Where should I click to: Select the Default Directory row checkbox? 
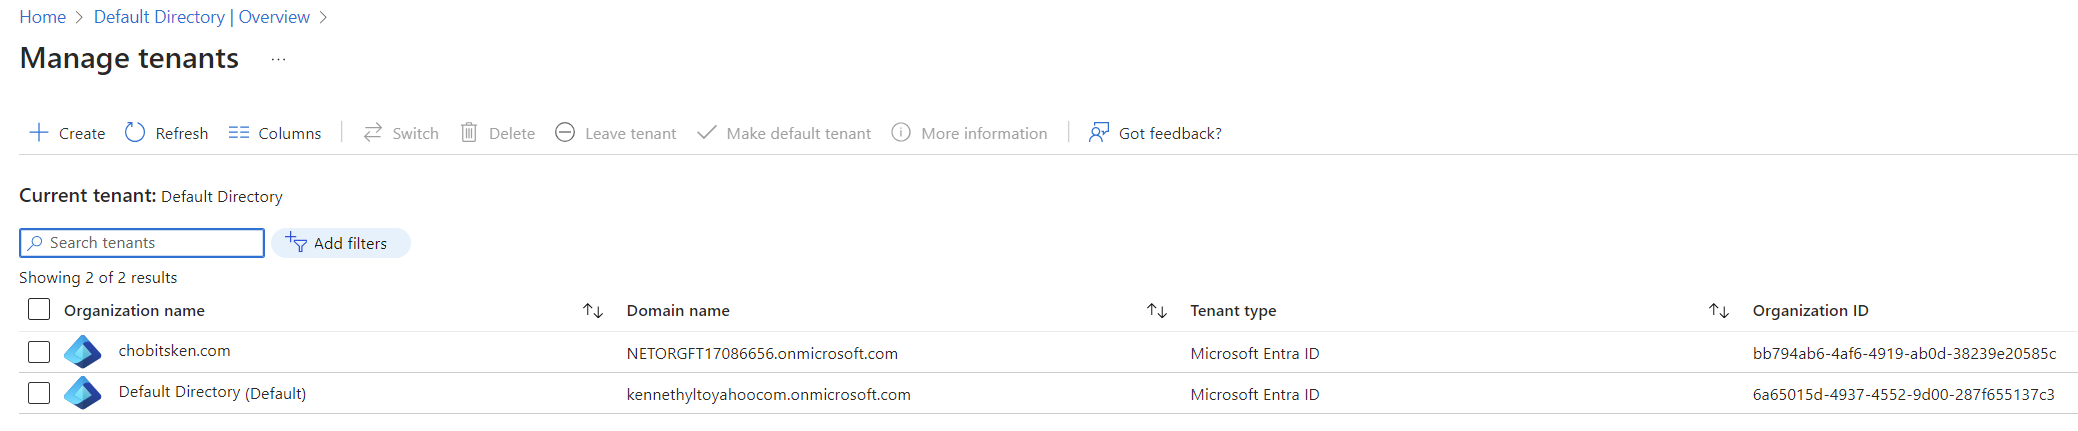pyautogui.click(x=39, y=393)
